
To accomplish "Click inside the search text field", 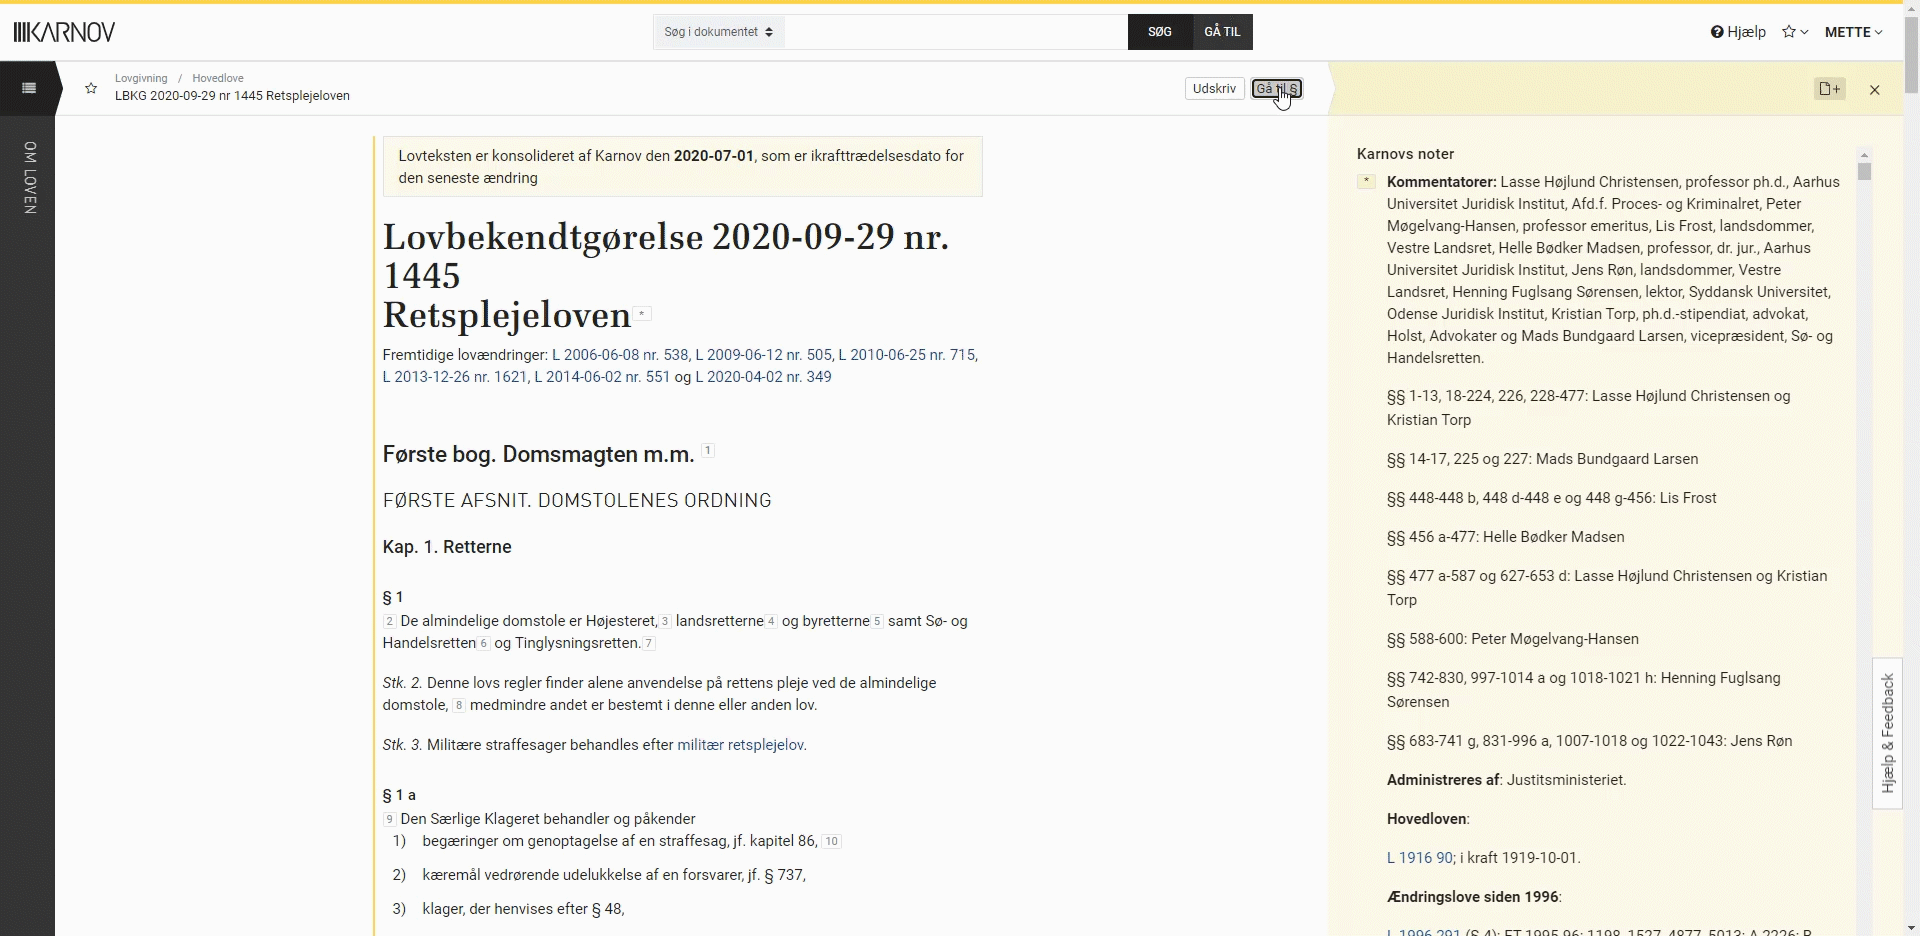I will tap(956, 32).
